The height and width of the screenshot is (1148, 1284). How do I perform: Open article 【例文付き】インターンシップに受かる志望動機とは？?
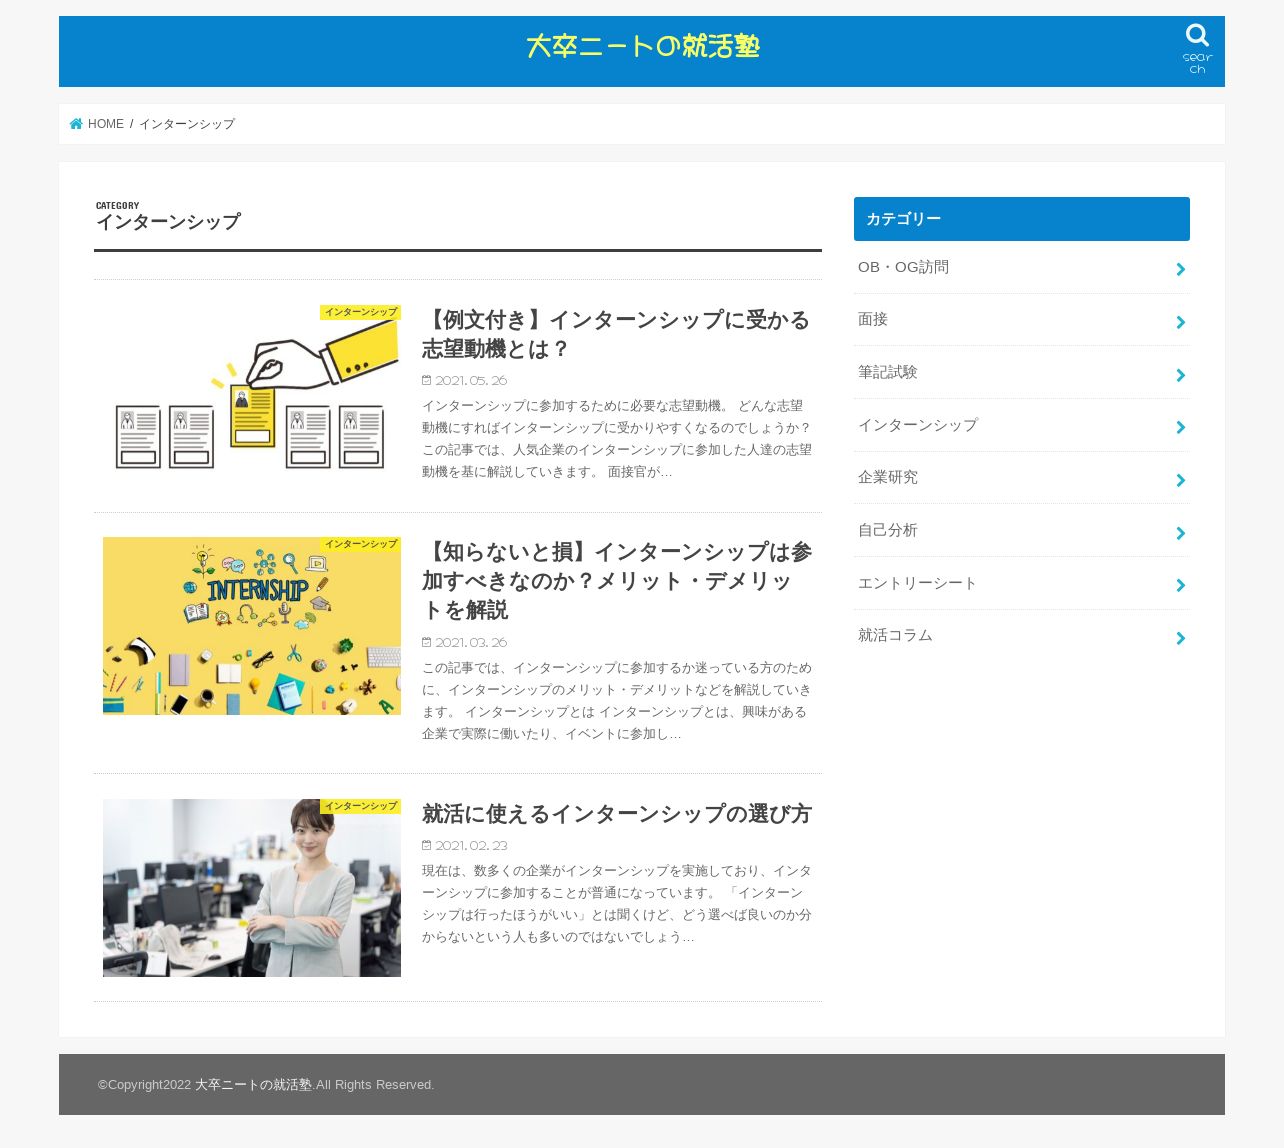pos(616,334)
